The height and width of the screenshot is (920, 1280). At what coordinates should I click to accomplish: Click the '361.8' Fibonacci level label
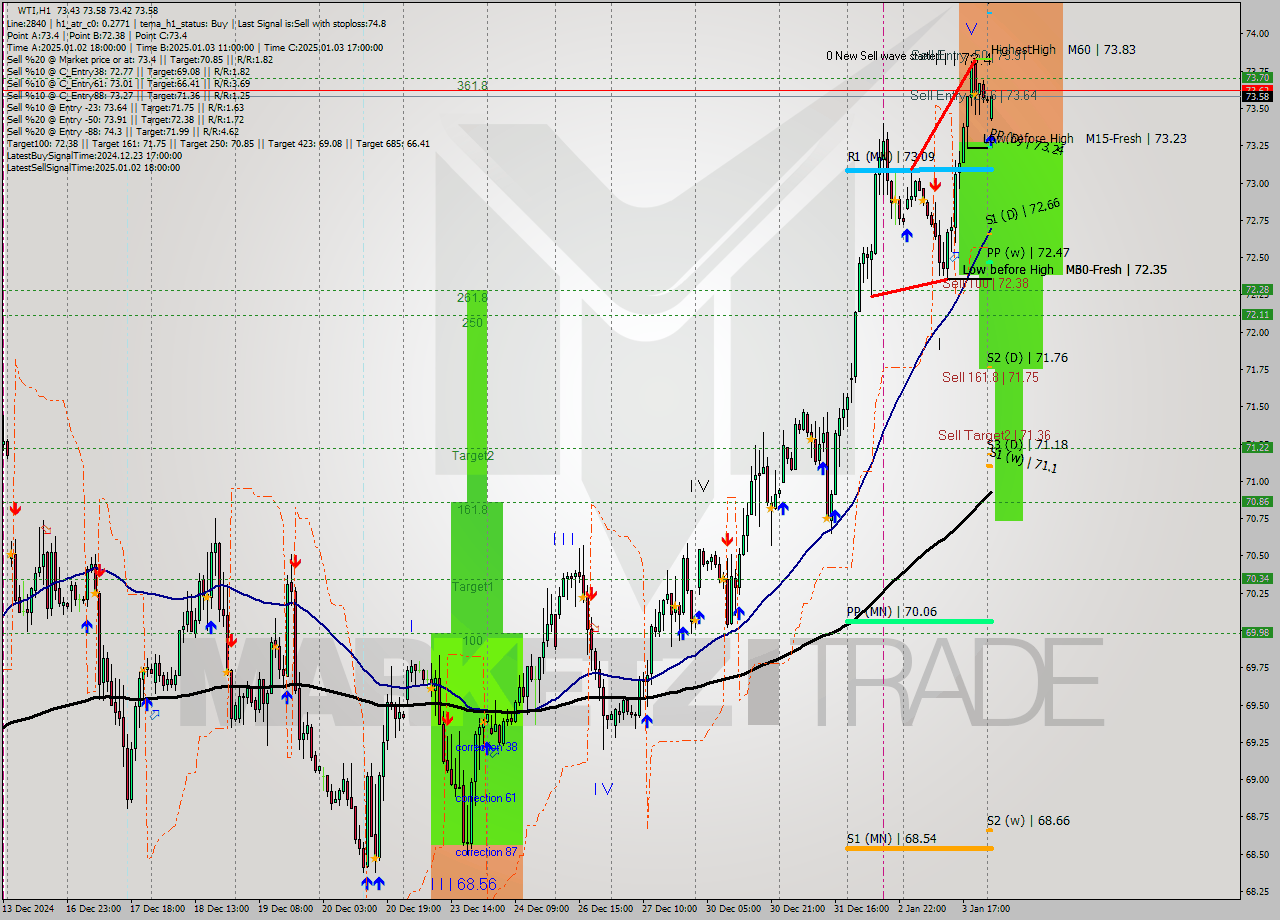pyautogui.click(x=473, y=86)
